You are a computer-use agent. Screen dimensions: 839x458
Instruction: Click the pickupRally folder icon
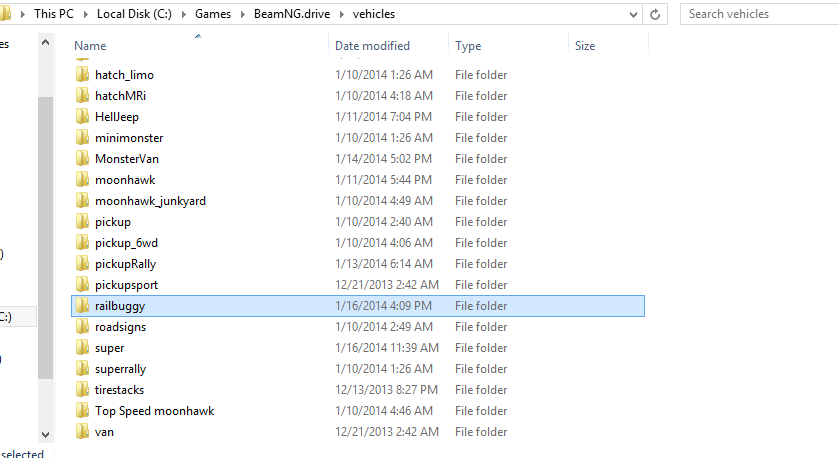82,264
